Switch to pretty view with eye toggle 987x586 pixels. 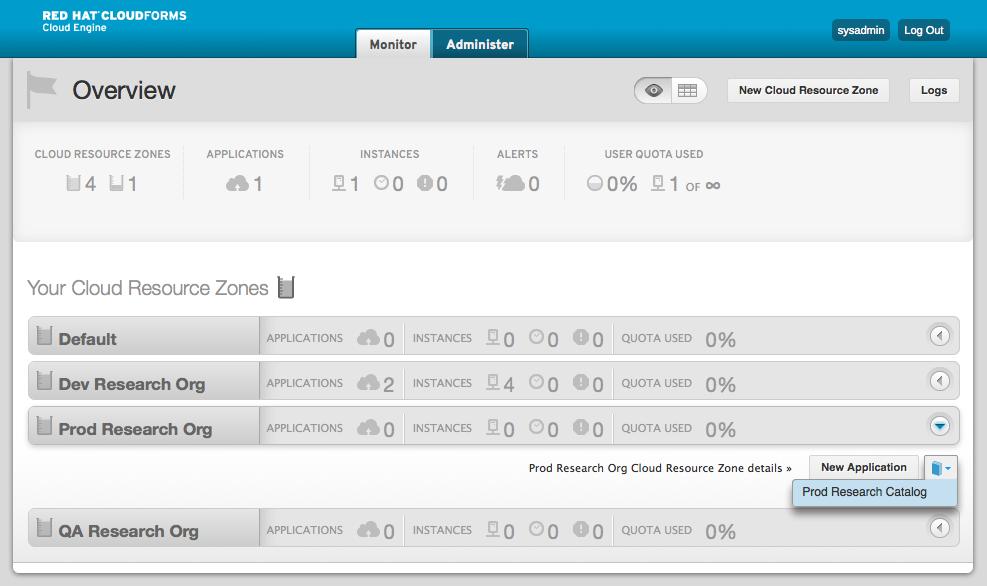pyautogui.click(x=654, y=90)
